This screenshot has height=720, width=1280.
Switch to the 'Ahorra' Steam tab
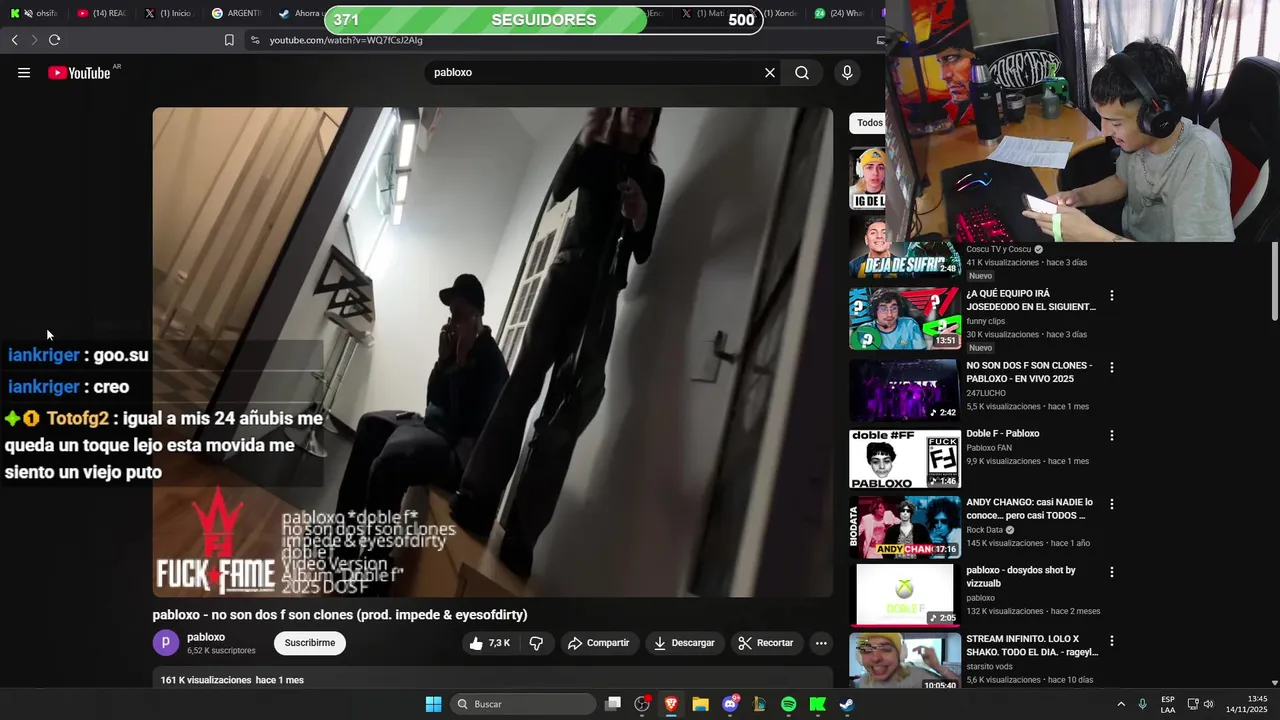click(298, 13)
